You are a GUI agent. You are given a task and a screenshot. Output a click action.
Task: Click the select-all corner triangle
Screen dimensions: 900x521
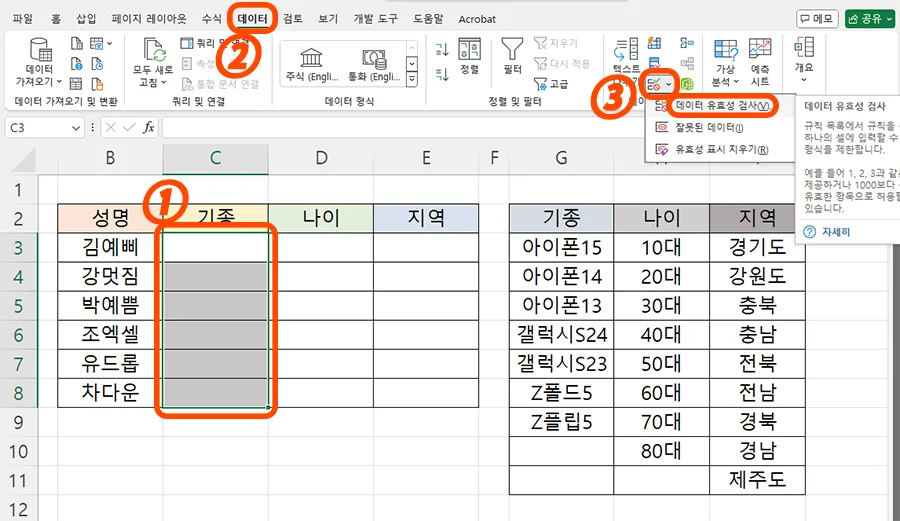coord(23,161)
